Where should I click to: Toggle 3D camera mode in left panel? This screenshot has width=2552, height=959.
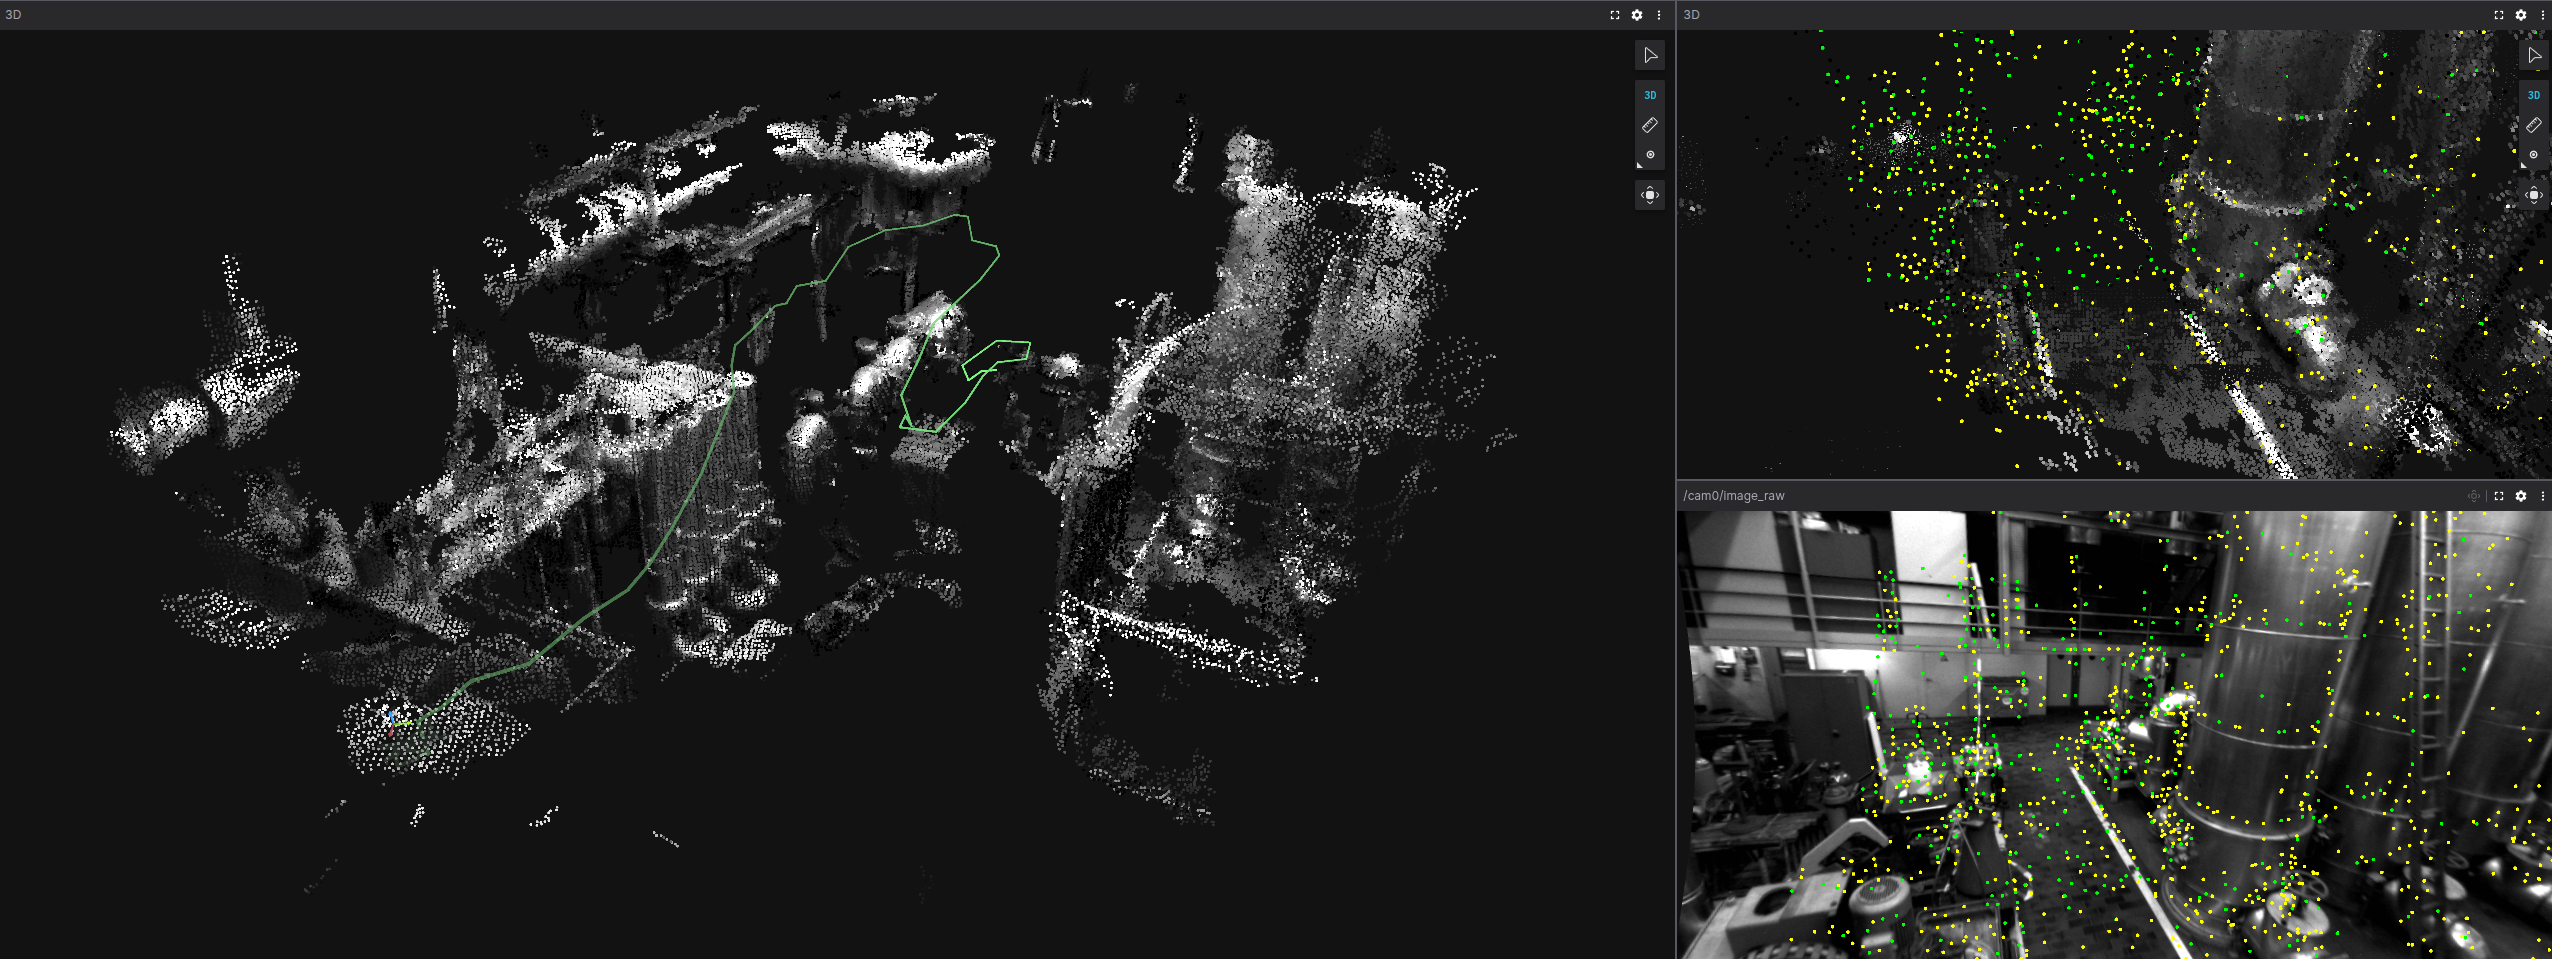coord(1650,95)
